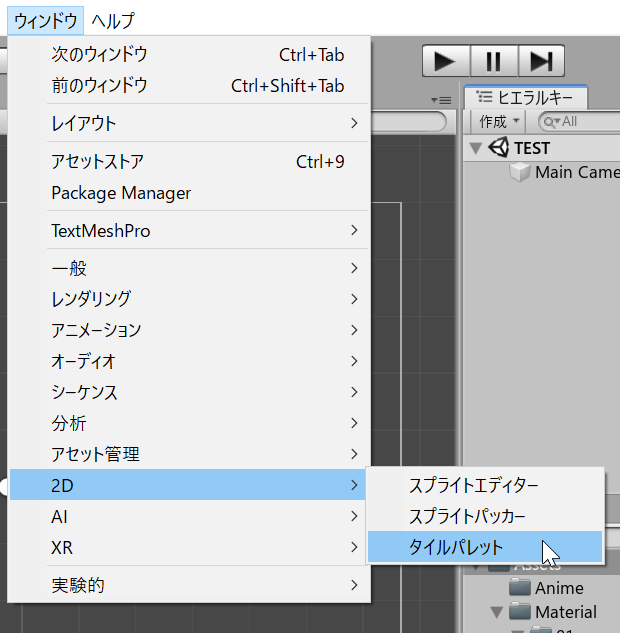Image resolution: width=620 pixels, height=633 pixels.
Task: Select 前のウィンドウ menu entry
Action: click(x=190, y=86)
